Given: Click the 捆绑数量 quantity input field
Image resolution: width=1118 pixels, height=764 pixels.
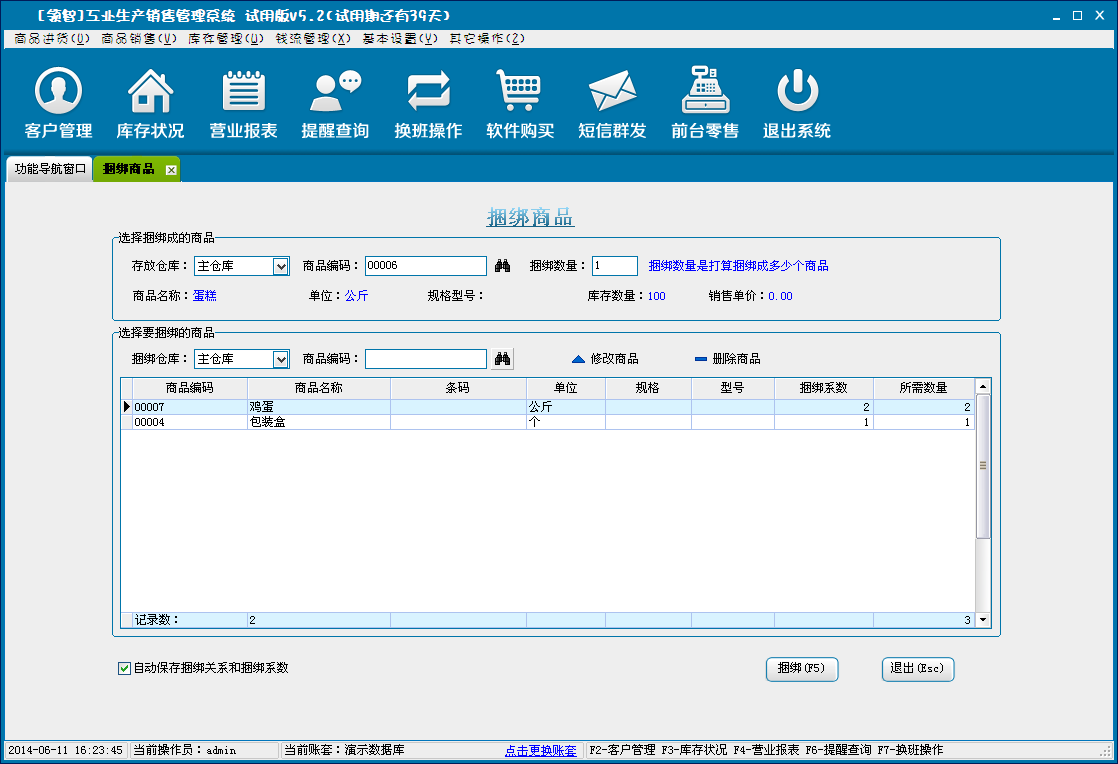Looking at the screenshot, I should point(614,266).
